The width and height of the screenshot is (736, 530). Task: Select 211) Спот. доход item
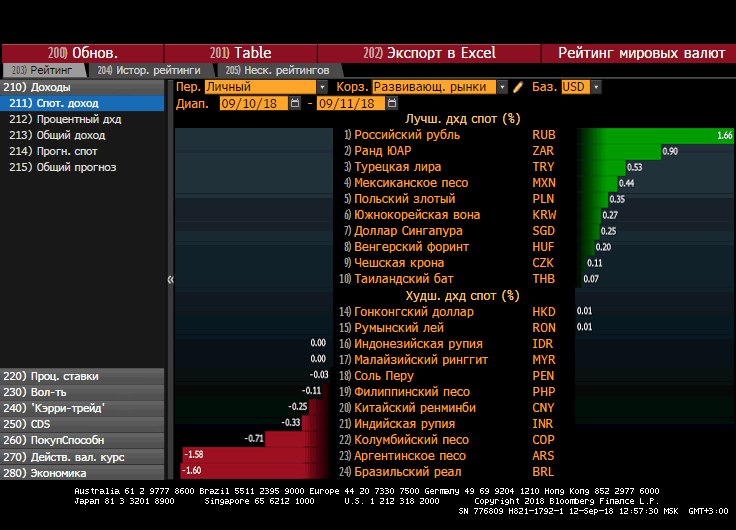click(x=82, y=103)
